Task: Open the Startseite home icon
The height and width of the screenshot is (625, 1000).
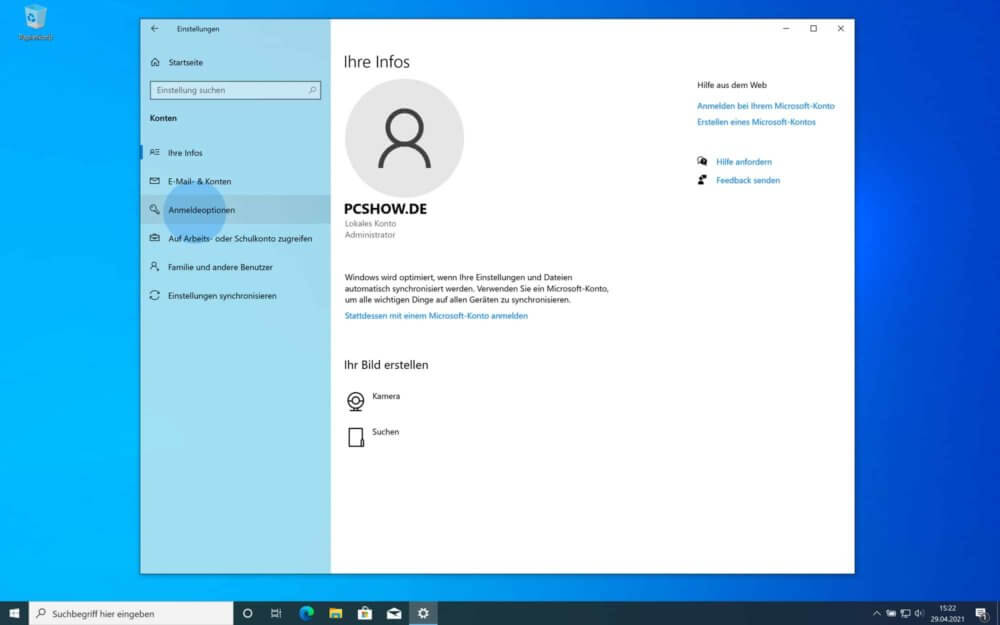Action: tap(155, 61)
